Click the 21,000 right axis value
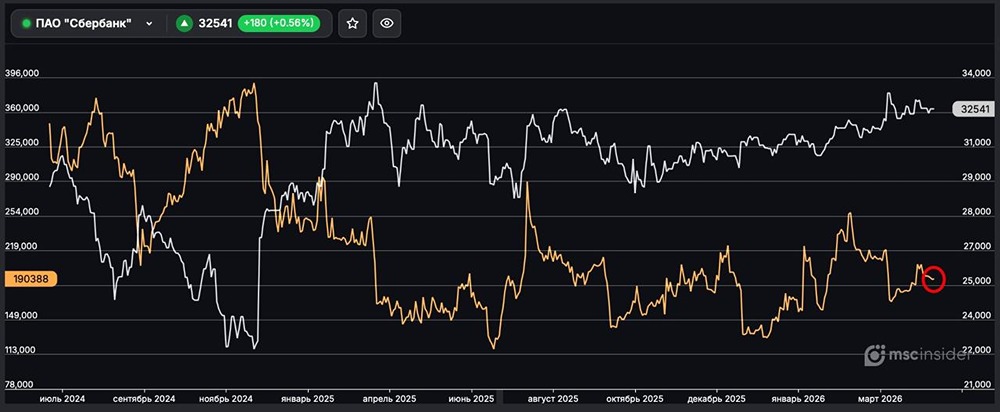The image size is (1000, 412). (976, 385)
